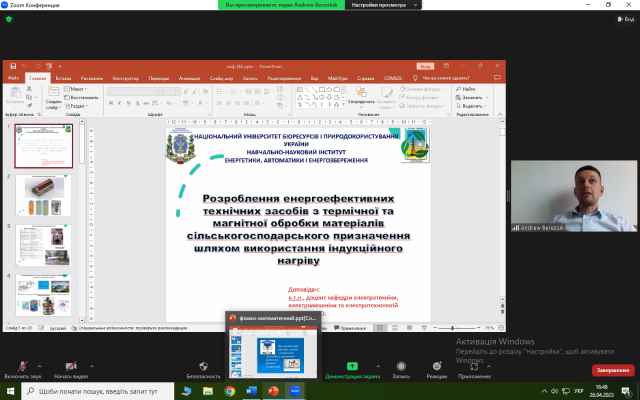Toggle bold Ж formatting button
The width and height of the screenshot is (640, 400).
click(111, 103)
